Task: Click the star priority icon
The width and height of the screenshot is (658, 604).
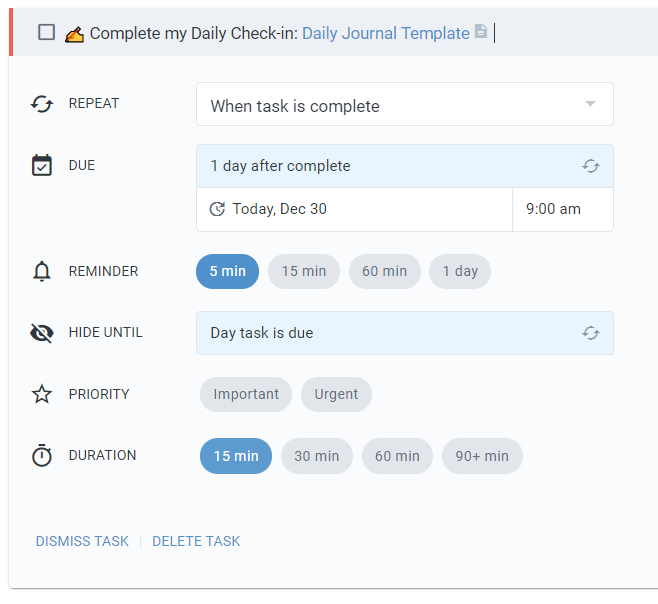Action: (x=41, y=394)
